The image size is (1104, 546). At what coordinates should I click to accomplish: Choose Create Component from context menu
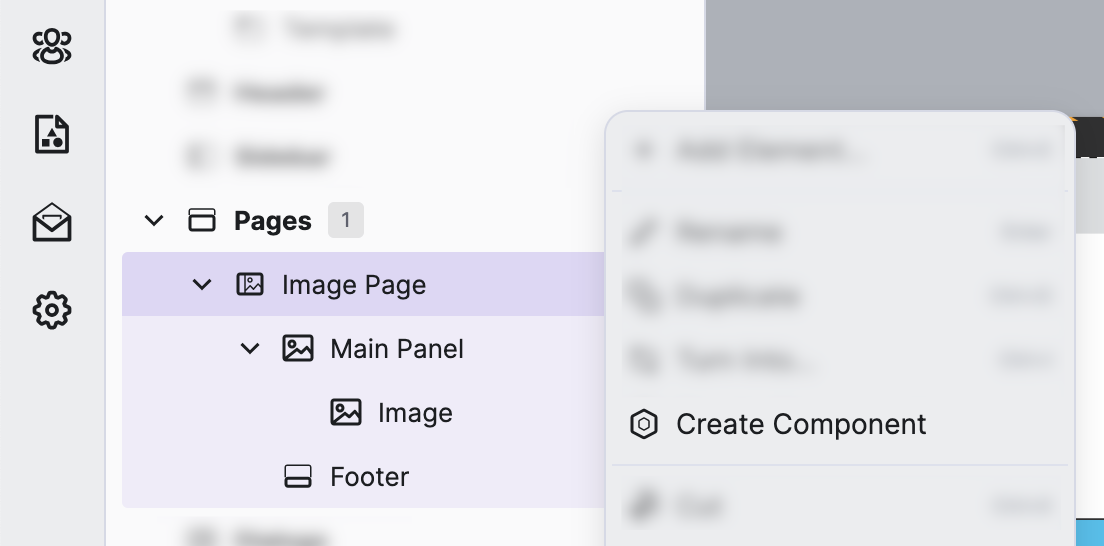801,425
